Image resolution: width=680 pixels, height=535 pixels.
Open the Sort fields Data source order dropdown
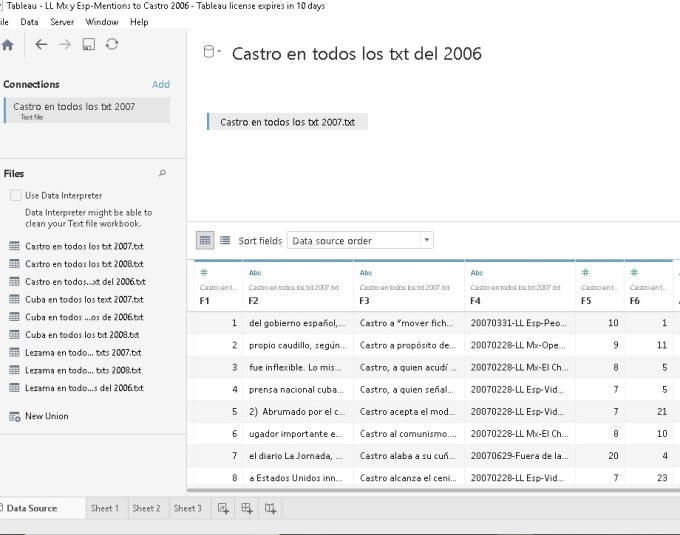[x=360, y=240]
